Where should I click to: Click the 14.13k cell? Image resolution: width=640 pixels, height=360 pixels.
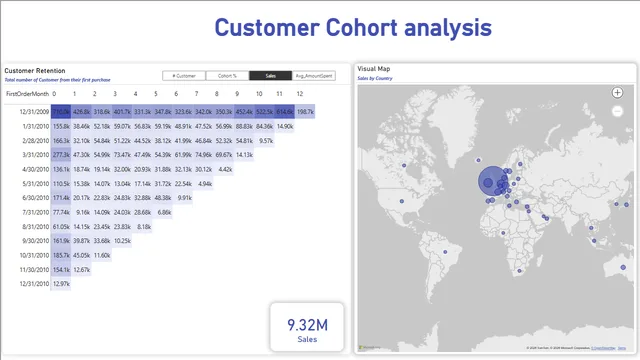click(x=244, y=155)
